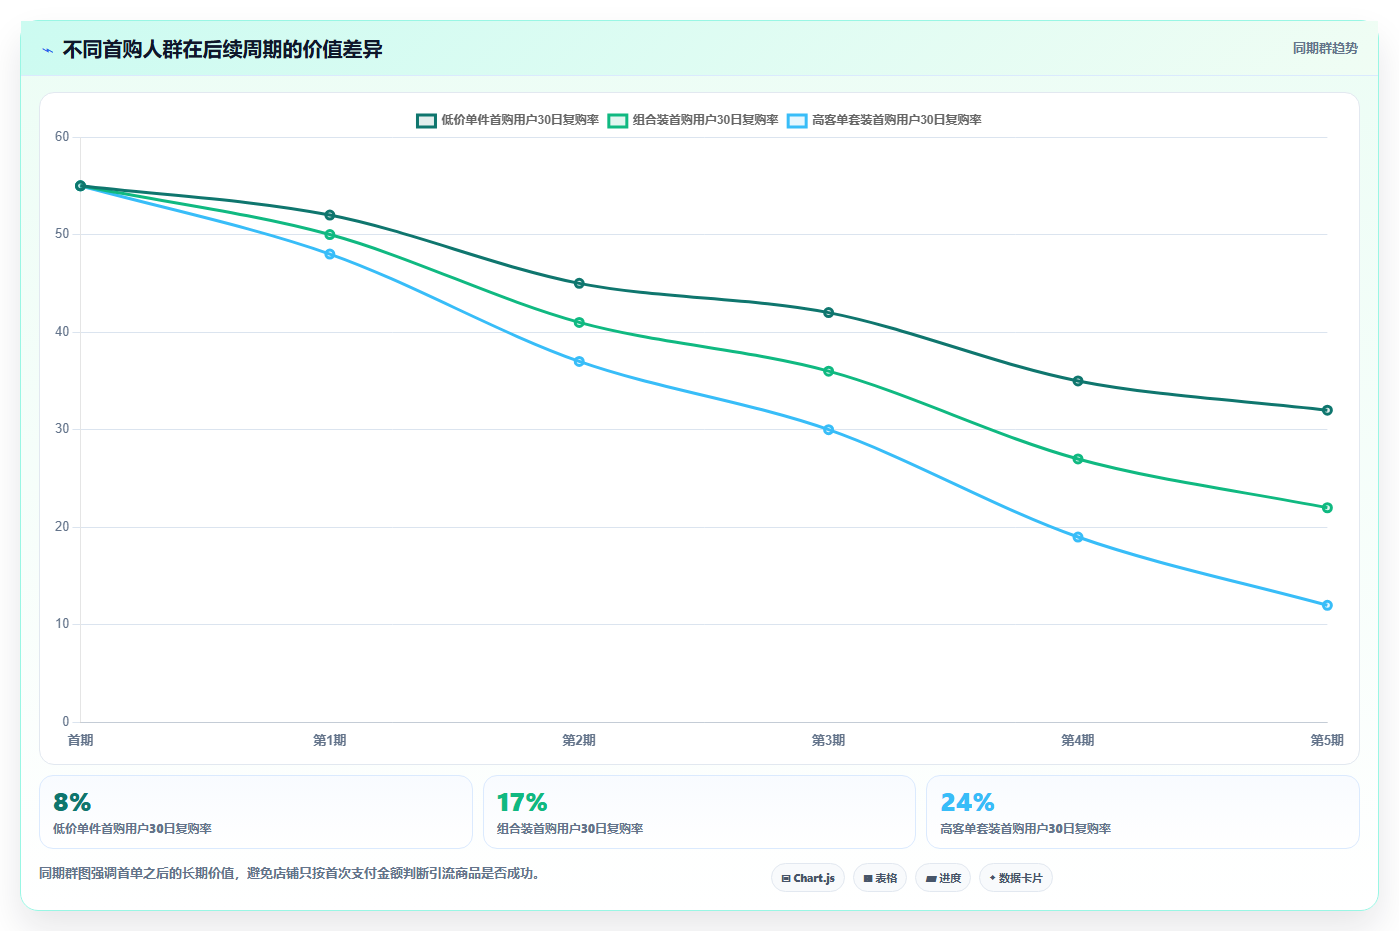
Task: Click the bright green point at 第3期
Action: click(x=828, y=371)
